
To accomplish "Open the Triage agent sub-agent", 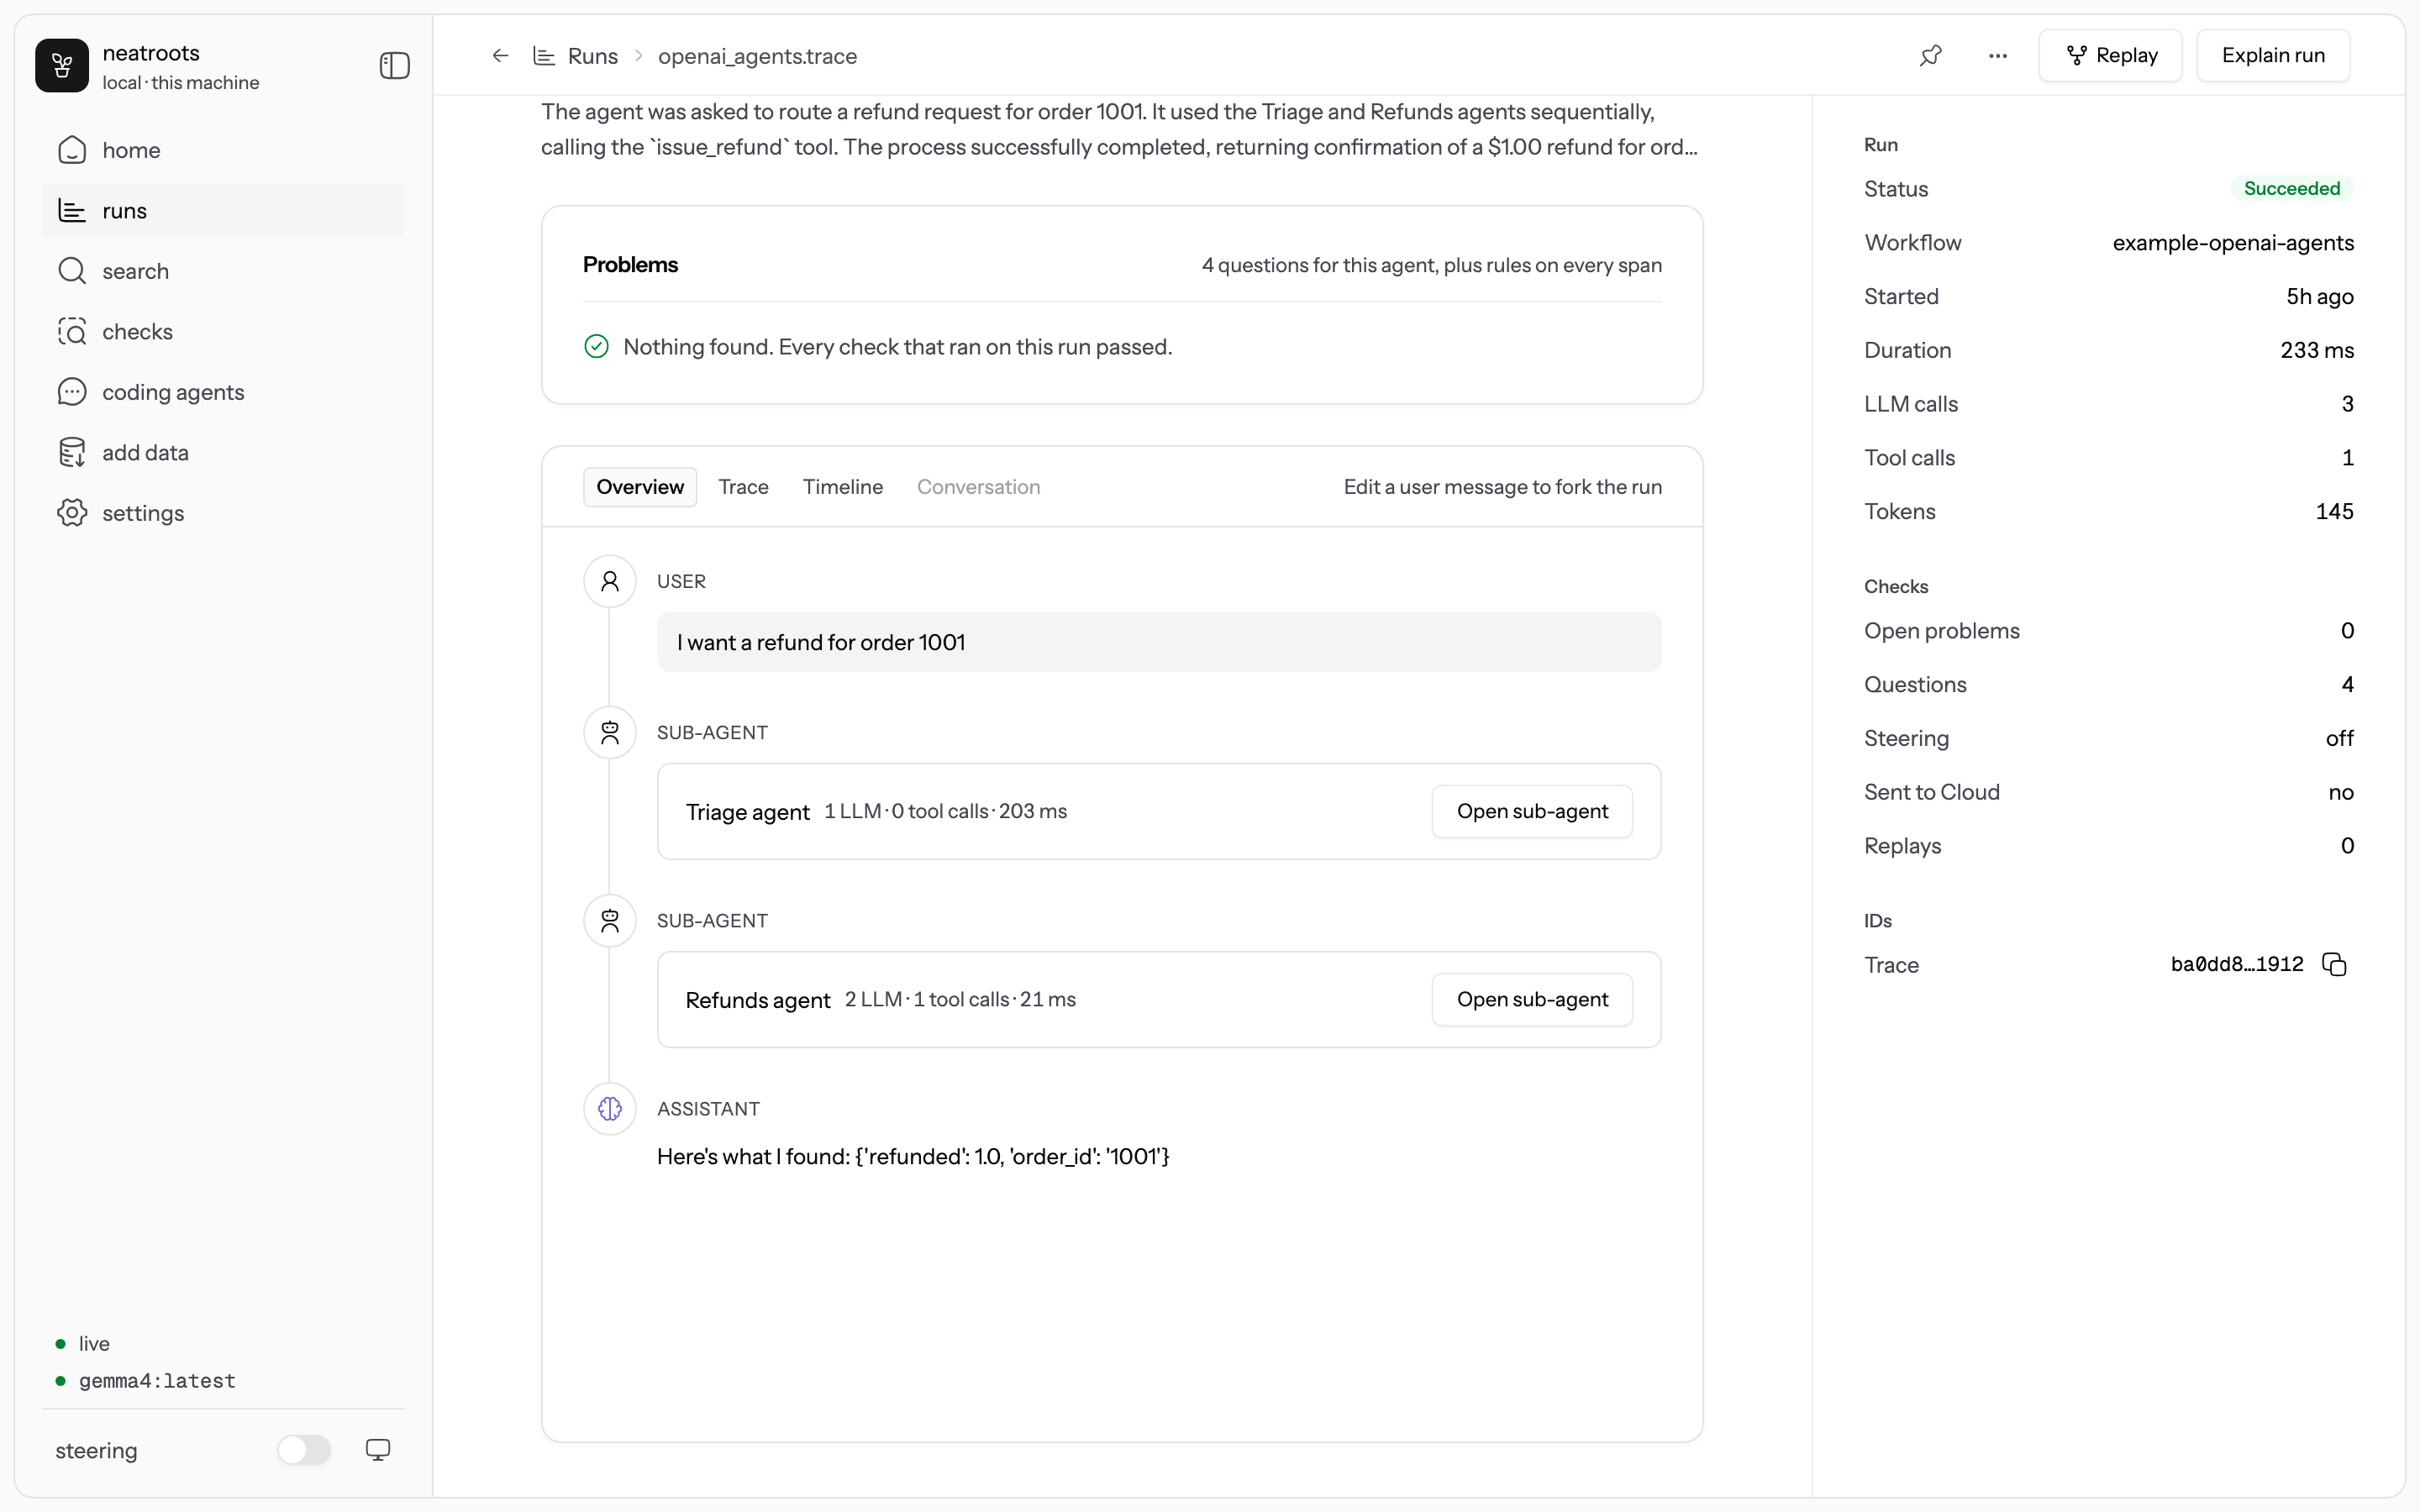I will pos(1532,811).
